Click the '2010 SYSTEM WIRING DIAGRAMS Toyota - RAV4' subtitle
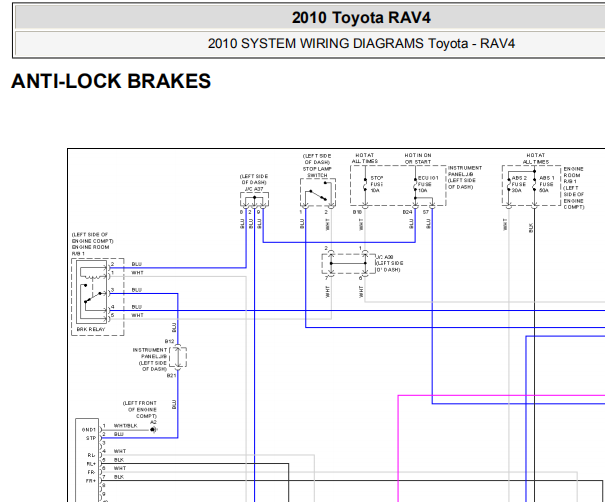 click(x=361, y=44)
